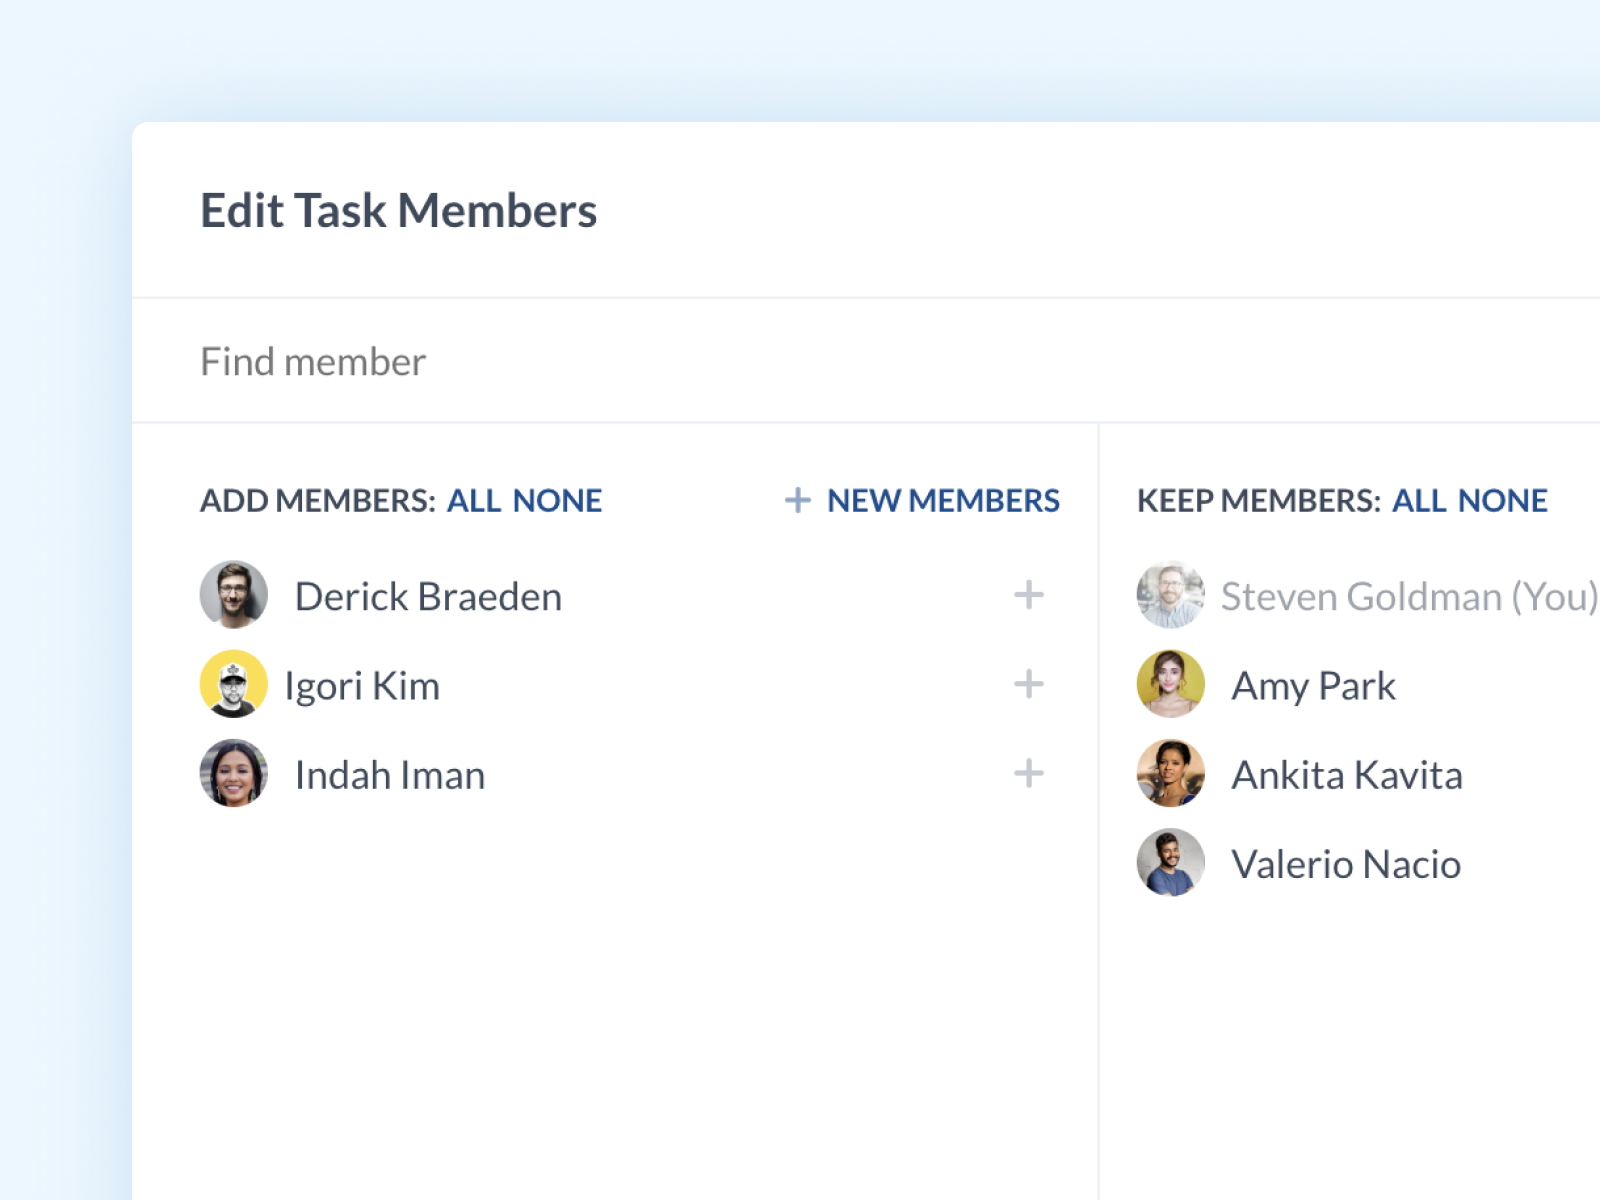Click Derick Braeden's avatar photo
This screenshot has width=1600, height=1200.
pyautogui.click(x=234, y=595)
